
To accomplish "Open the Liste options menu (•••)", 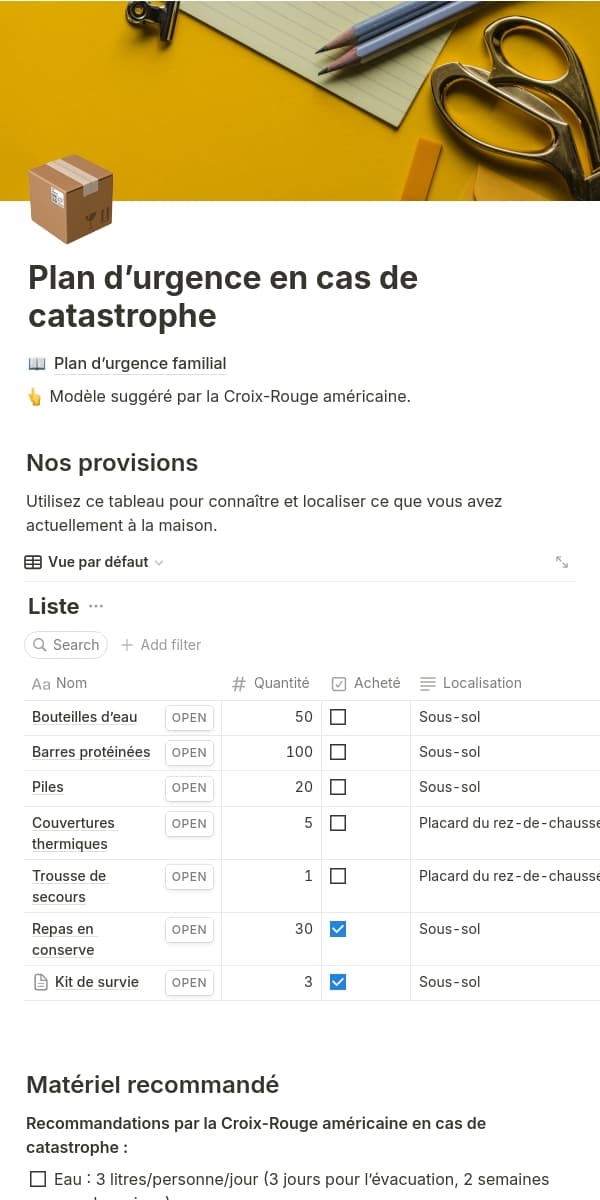I will coord(97,606).
